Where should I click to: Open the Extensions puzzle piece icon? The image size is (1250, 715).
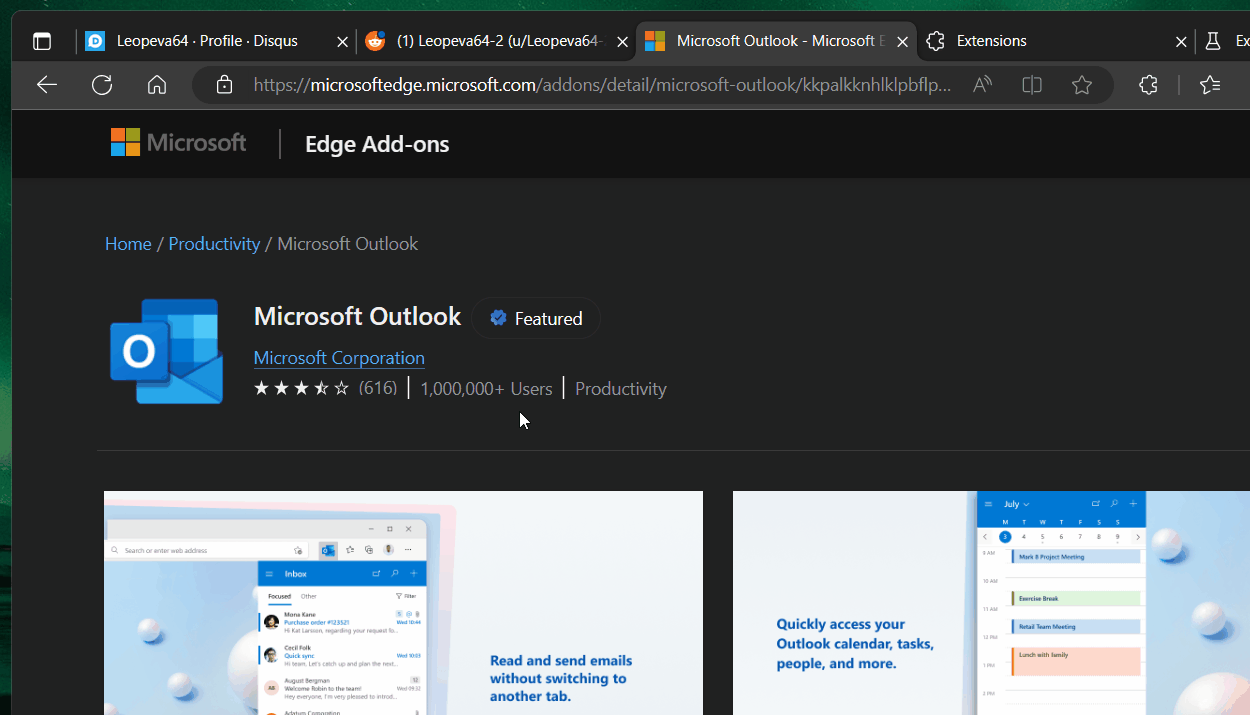[x=1146, y=85]
